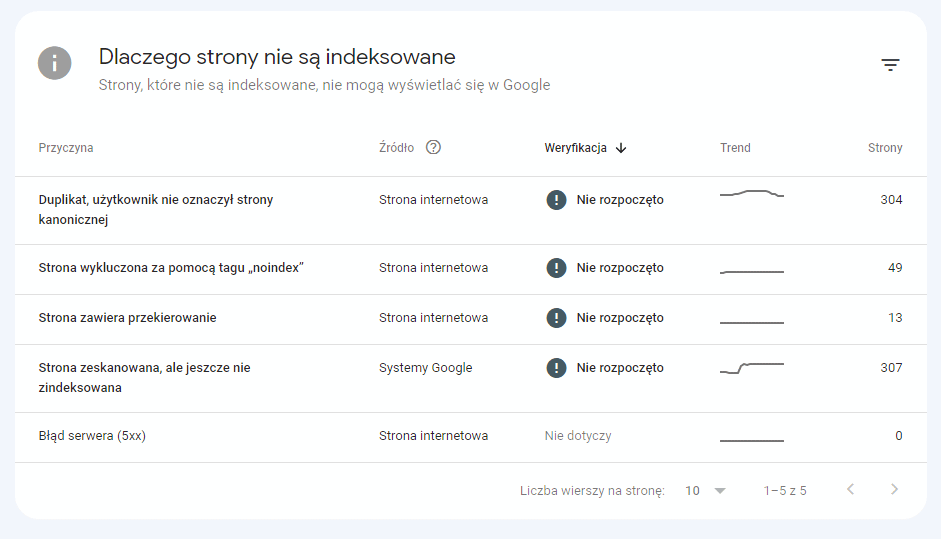Open the Duplikat, użytkownik nie oznaczył row
Viewport: 941px width, 539px height.
470,210
